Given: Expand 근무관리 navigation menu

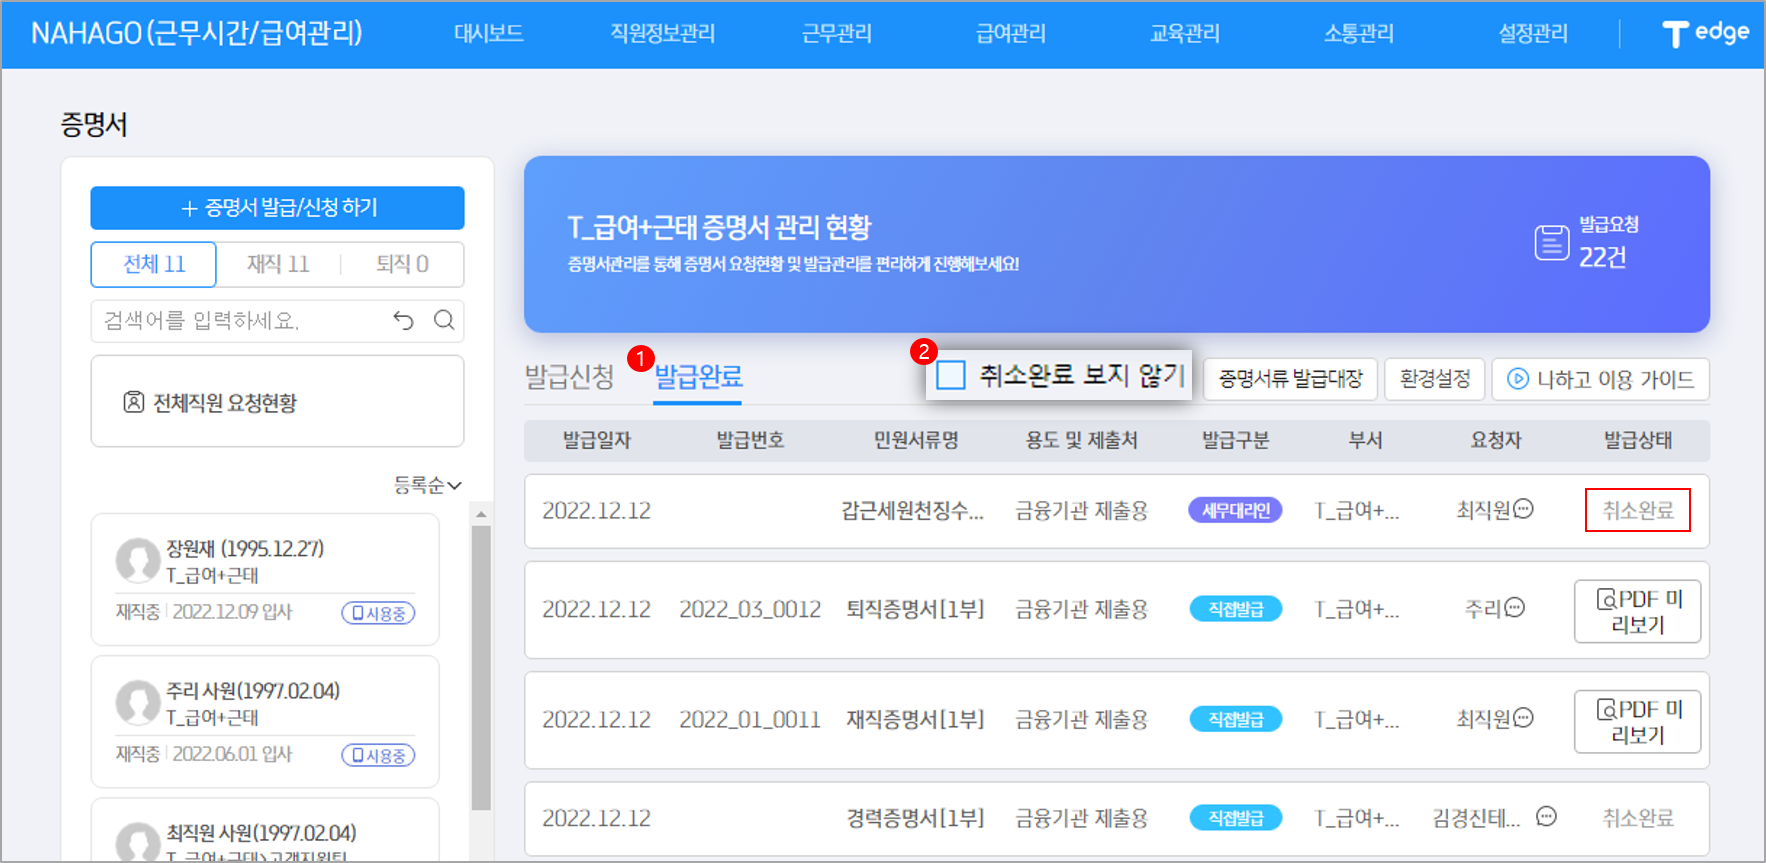Looking at the screenshot, I should click(x=836, y=34).
